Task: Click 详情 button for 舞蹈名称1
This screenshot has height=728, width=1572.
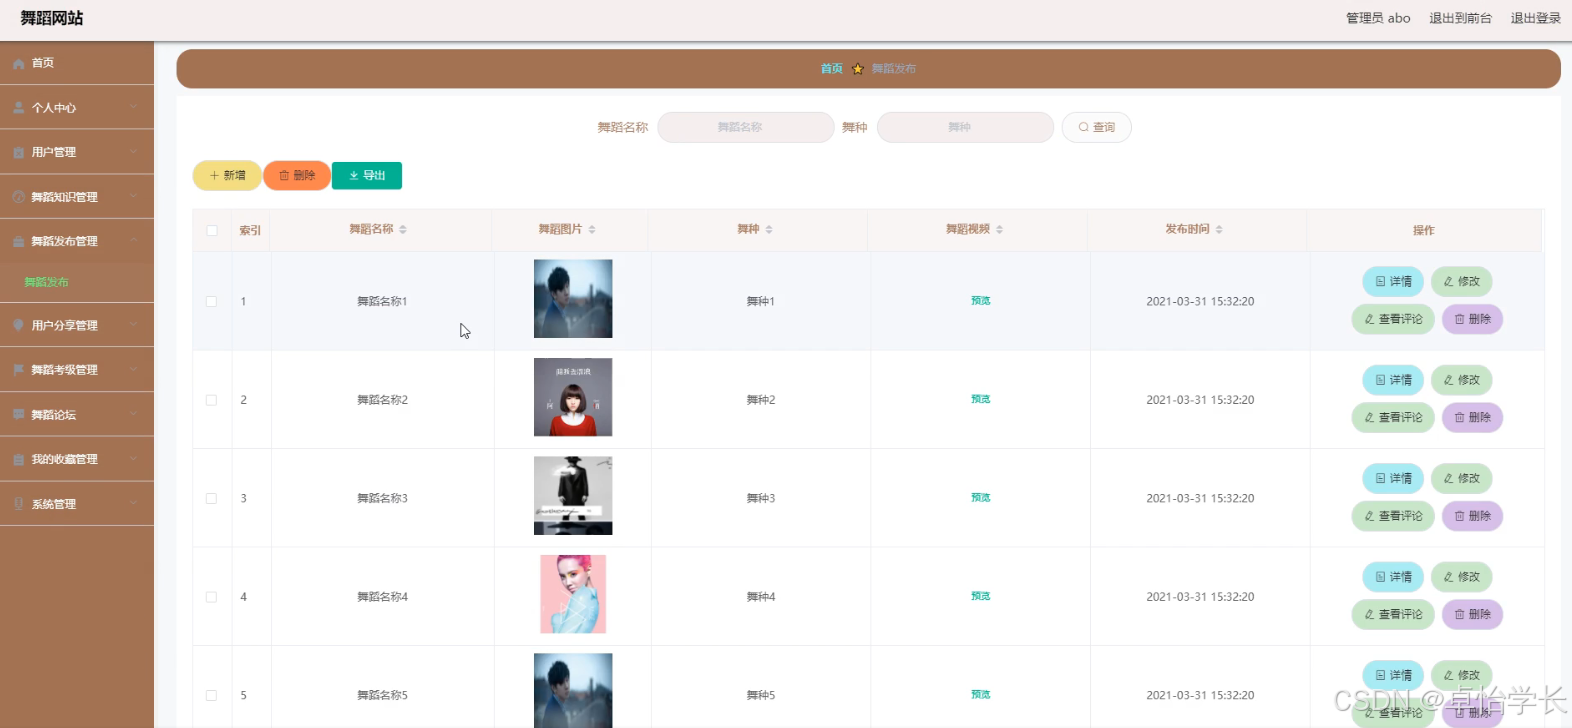Action: (1393, 282)
